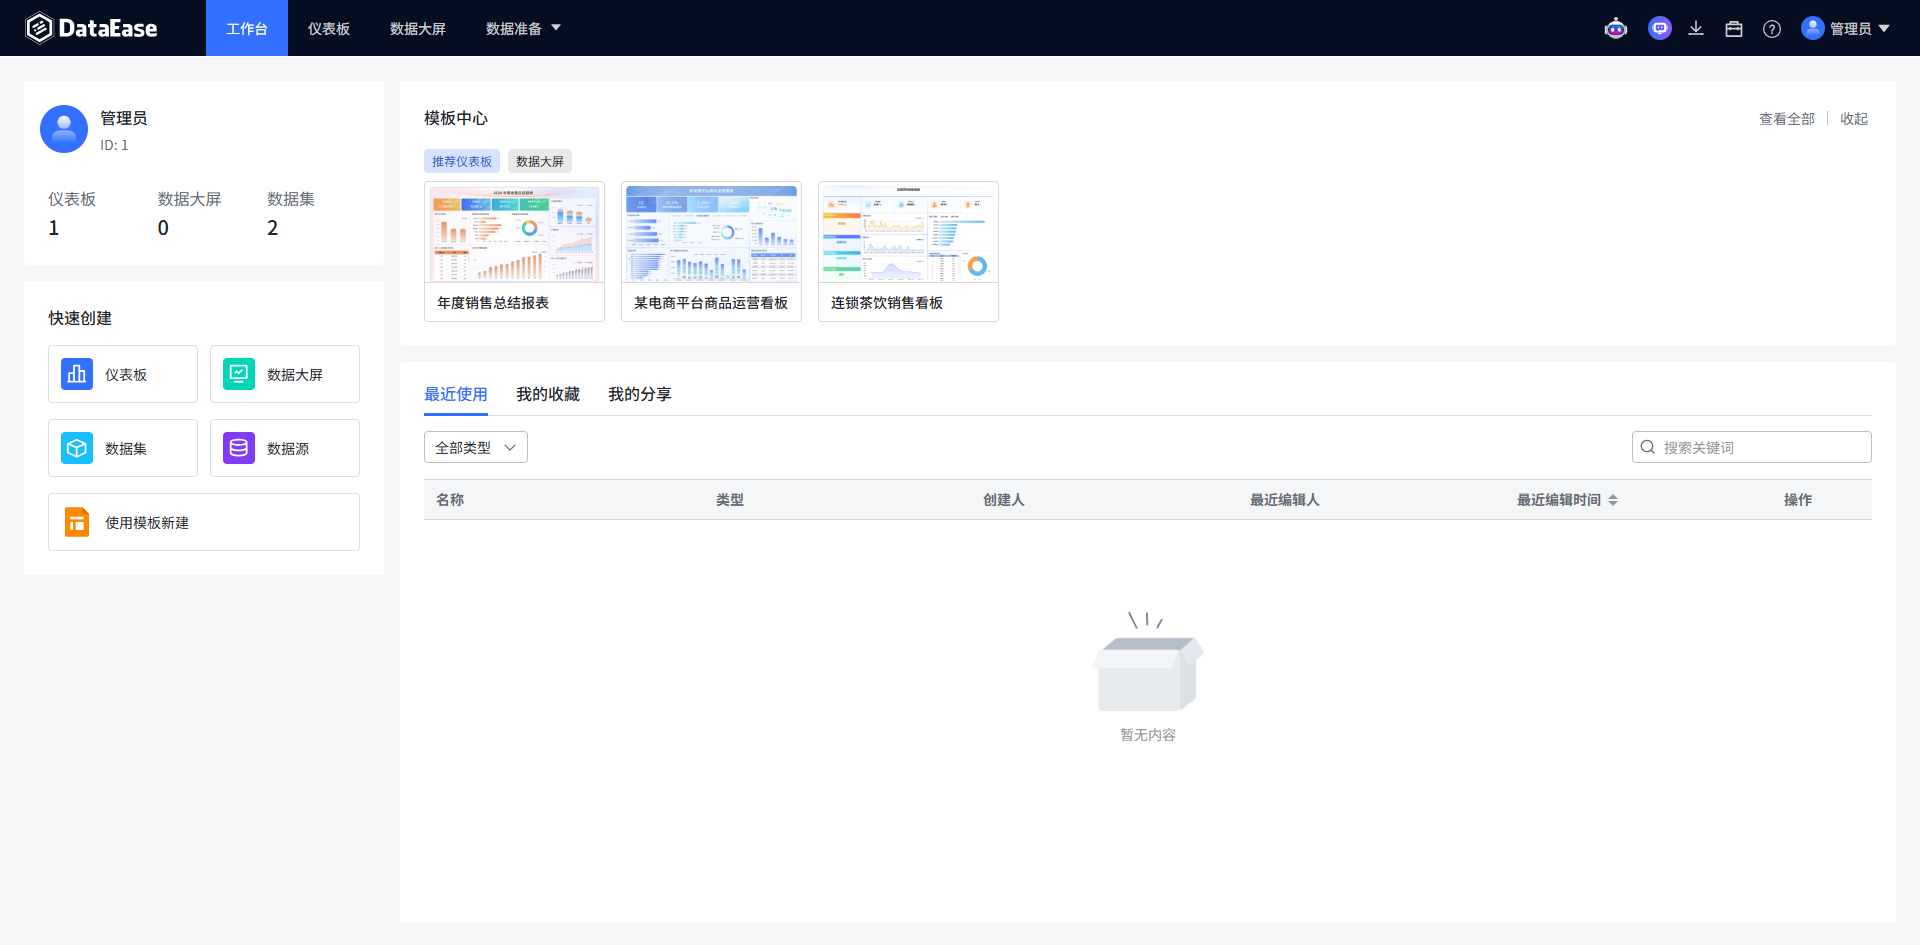The height and width of the screenshot is (945, 1920).
Task: Expand the 全部类型 filter dropdown
Action: pyautogui.click(x=476, y=447)
